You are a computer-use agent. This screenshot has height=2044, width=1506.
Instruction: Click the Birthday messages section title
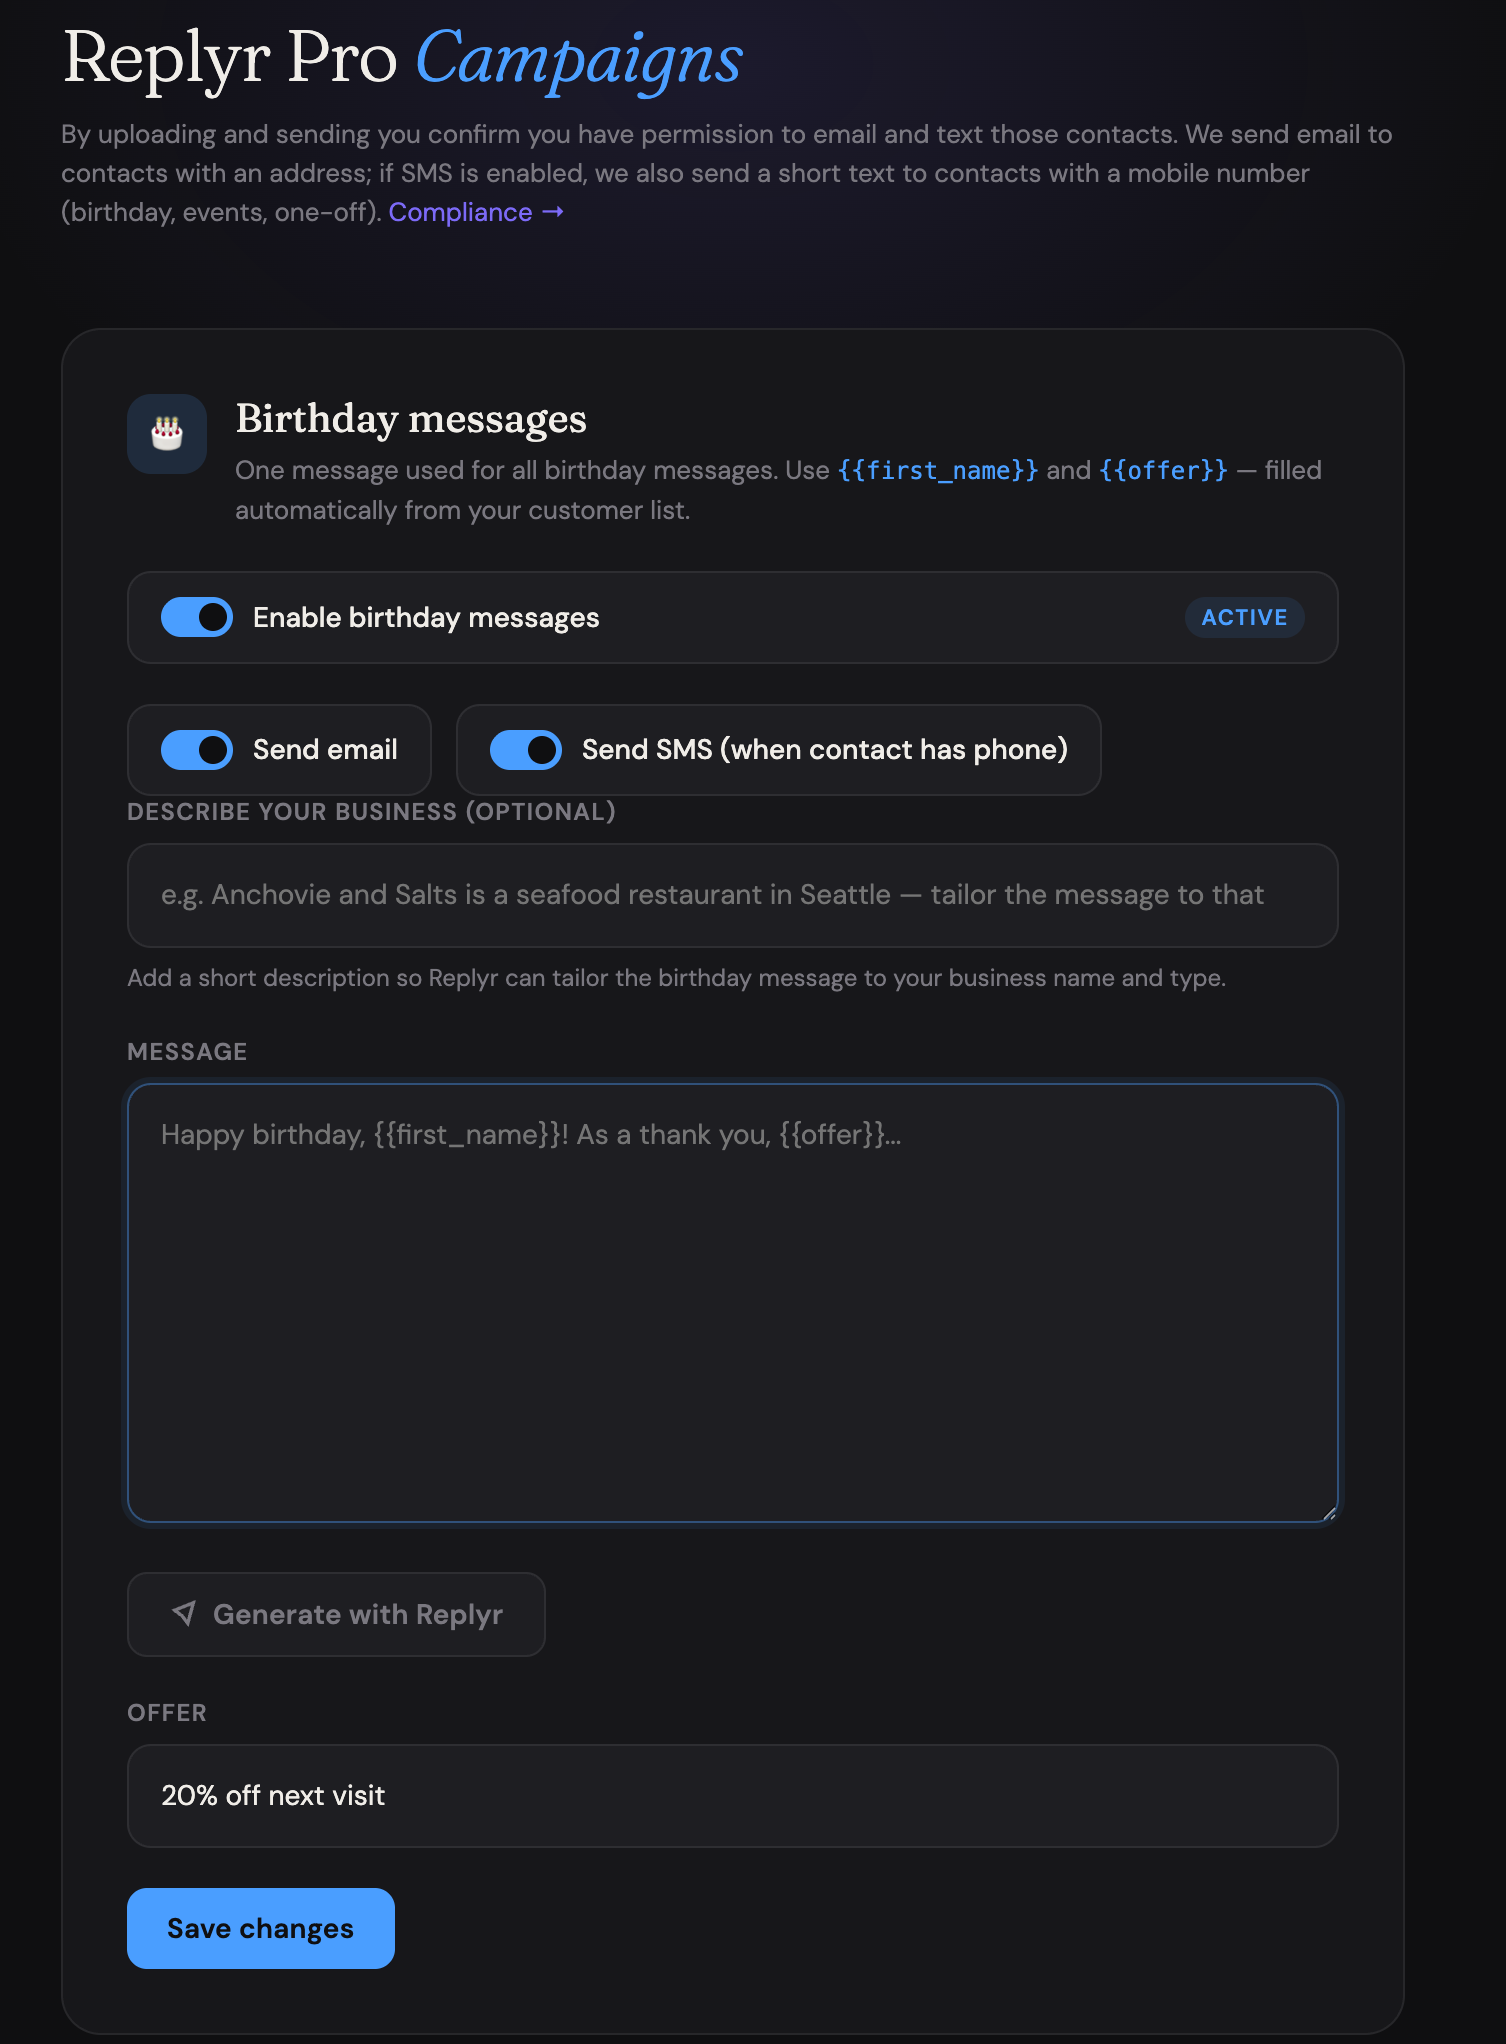pos(411,419)
